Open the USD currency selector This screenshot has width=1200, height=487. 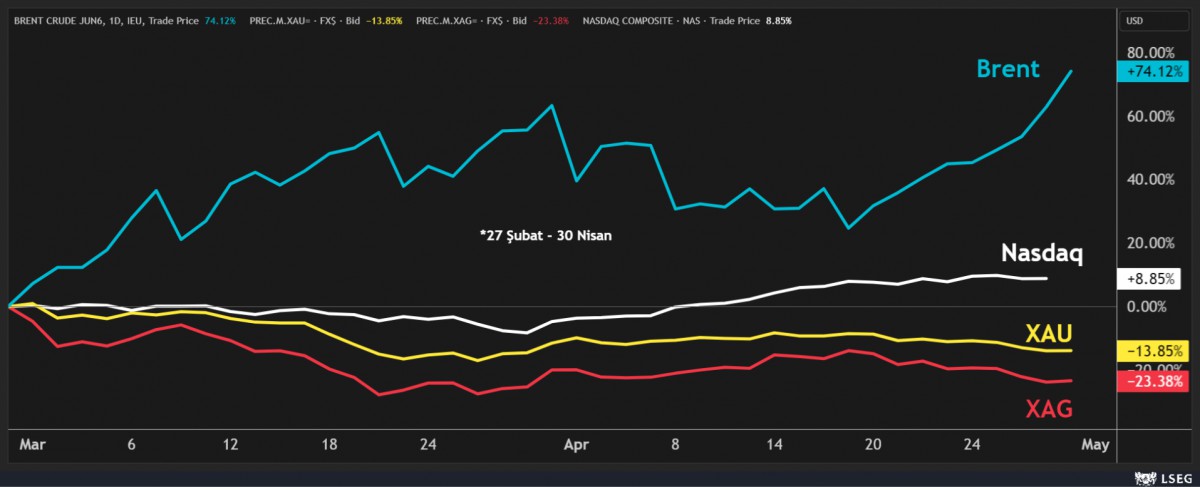[1134, 19]
